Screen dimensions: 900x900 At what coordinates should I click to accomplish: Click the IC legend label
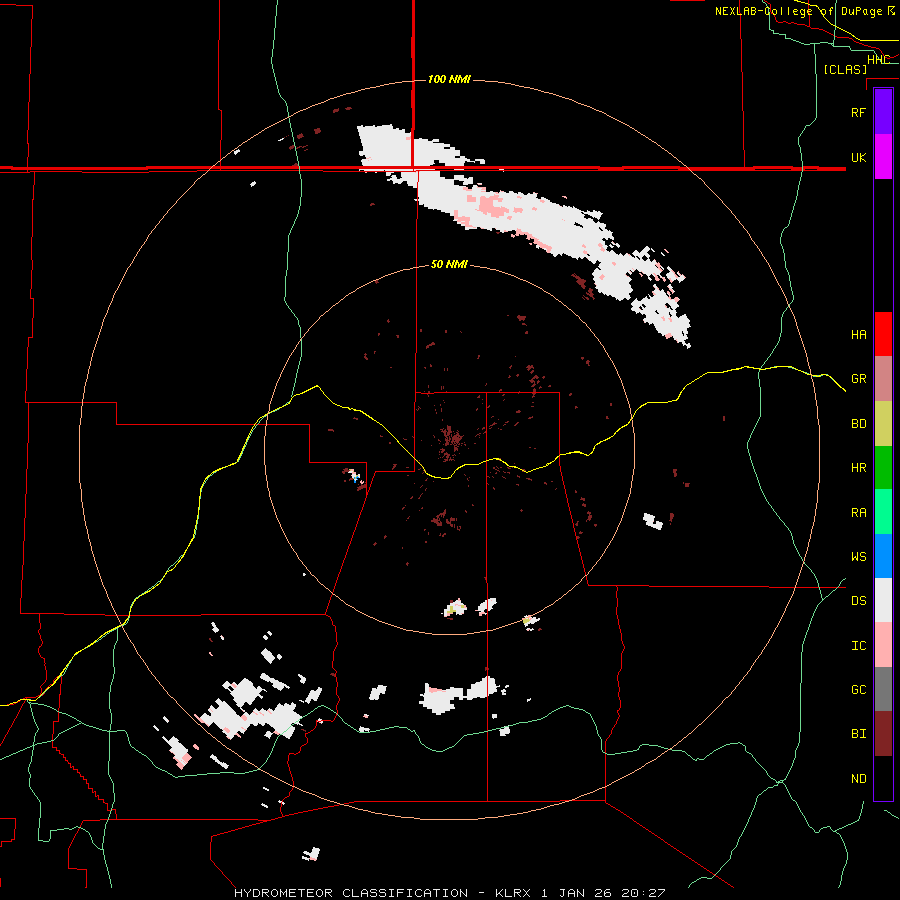point(858,646)
